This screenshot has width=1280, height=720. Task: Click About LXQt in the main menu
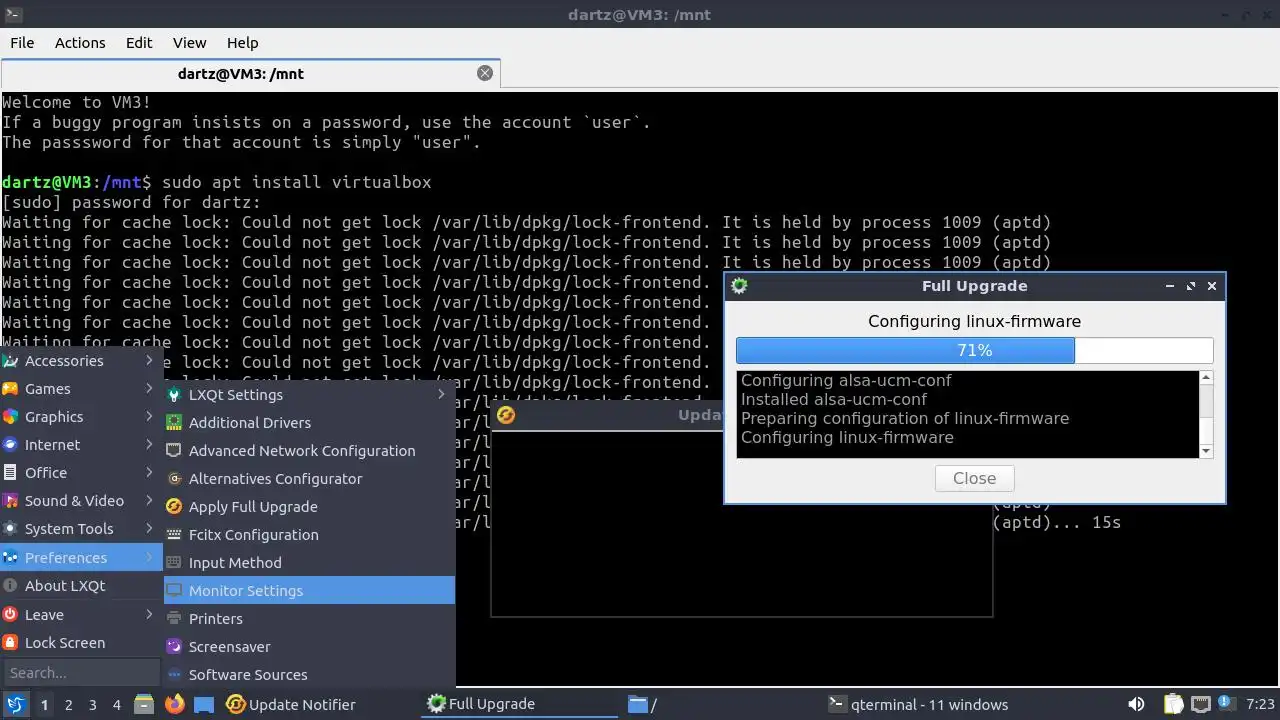[x=81, y=586]
